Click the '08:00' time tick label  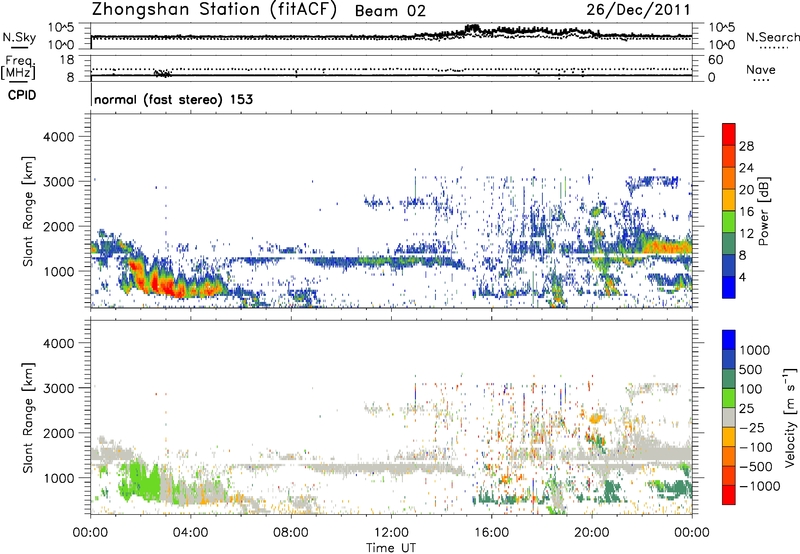[291, 533]
